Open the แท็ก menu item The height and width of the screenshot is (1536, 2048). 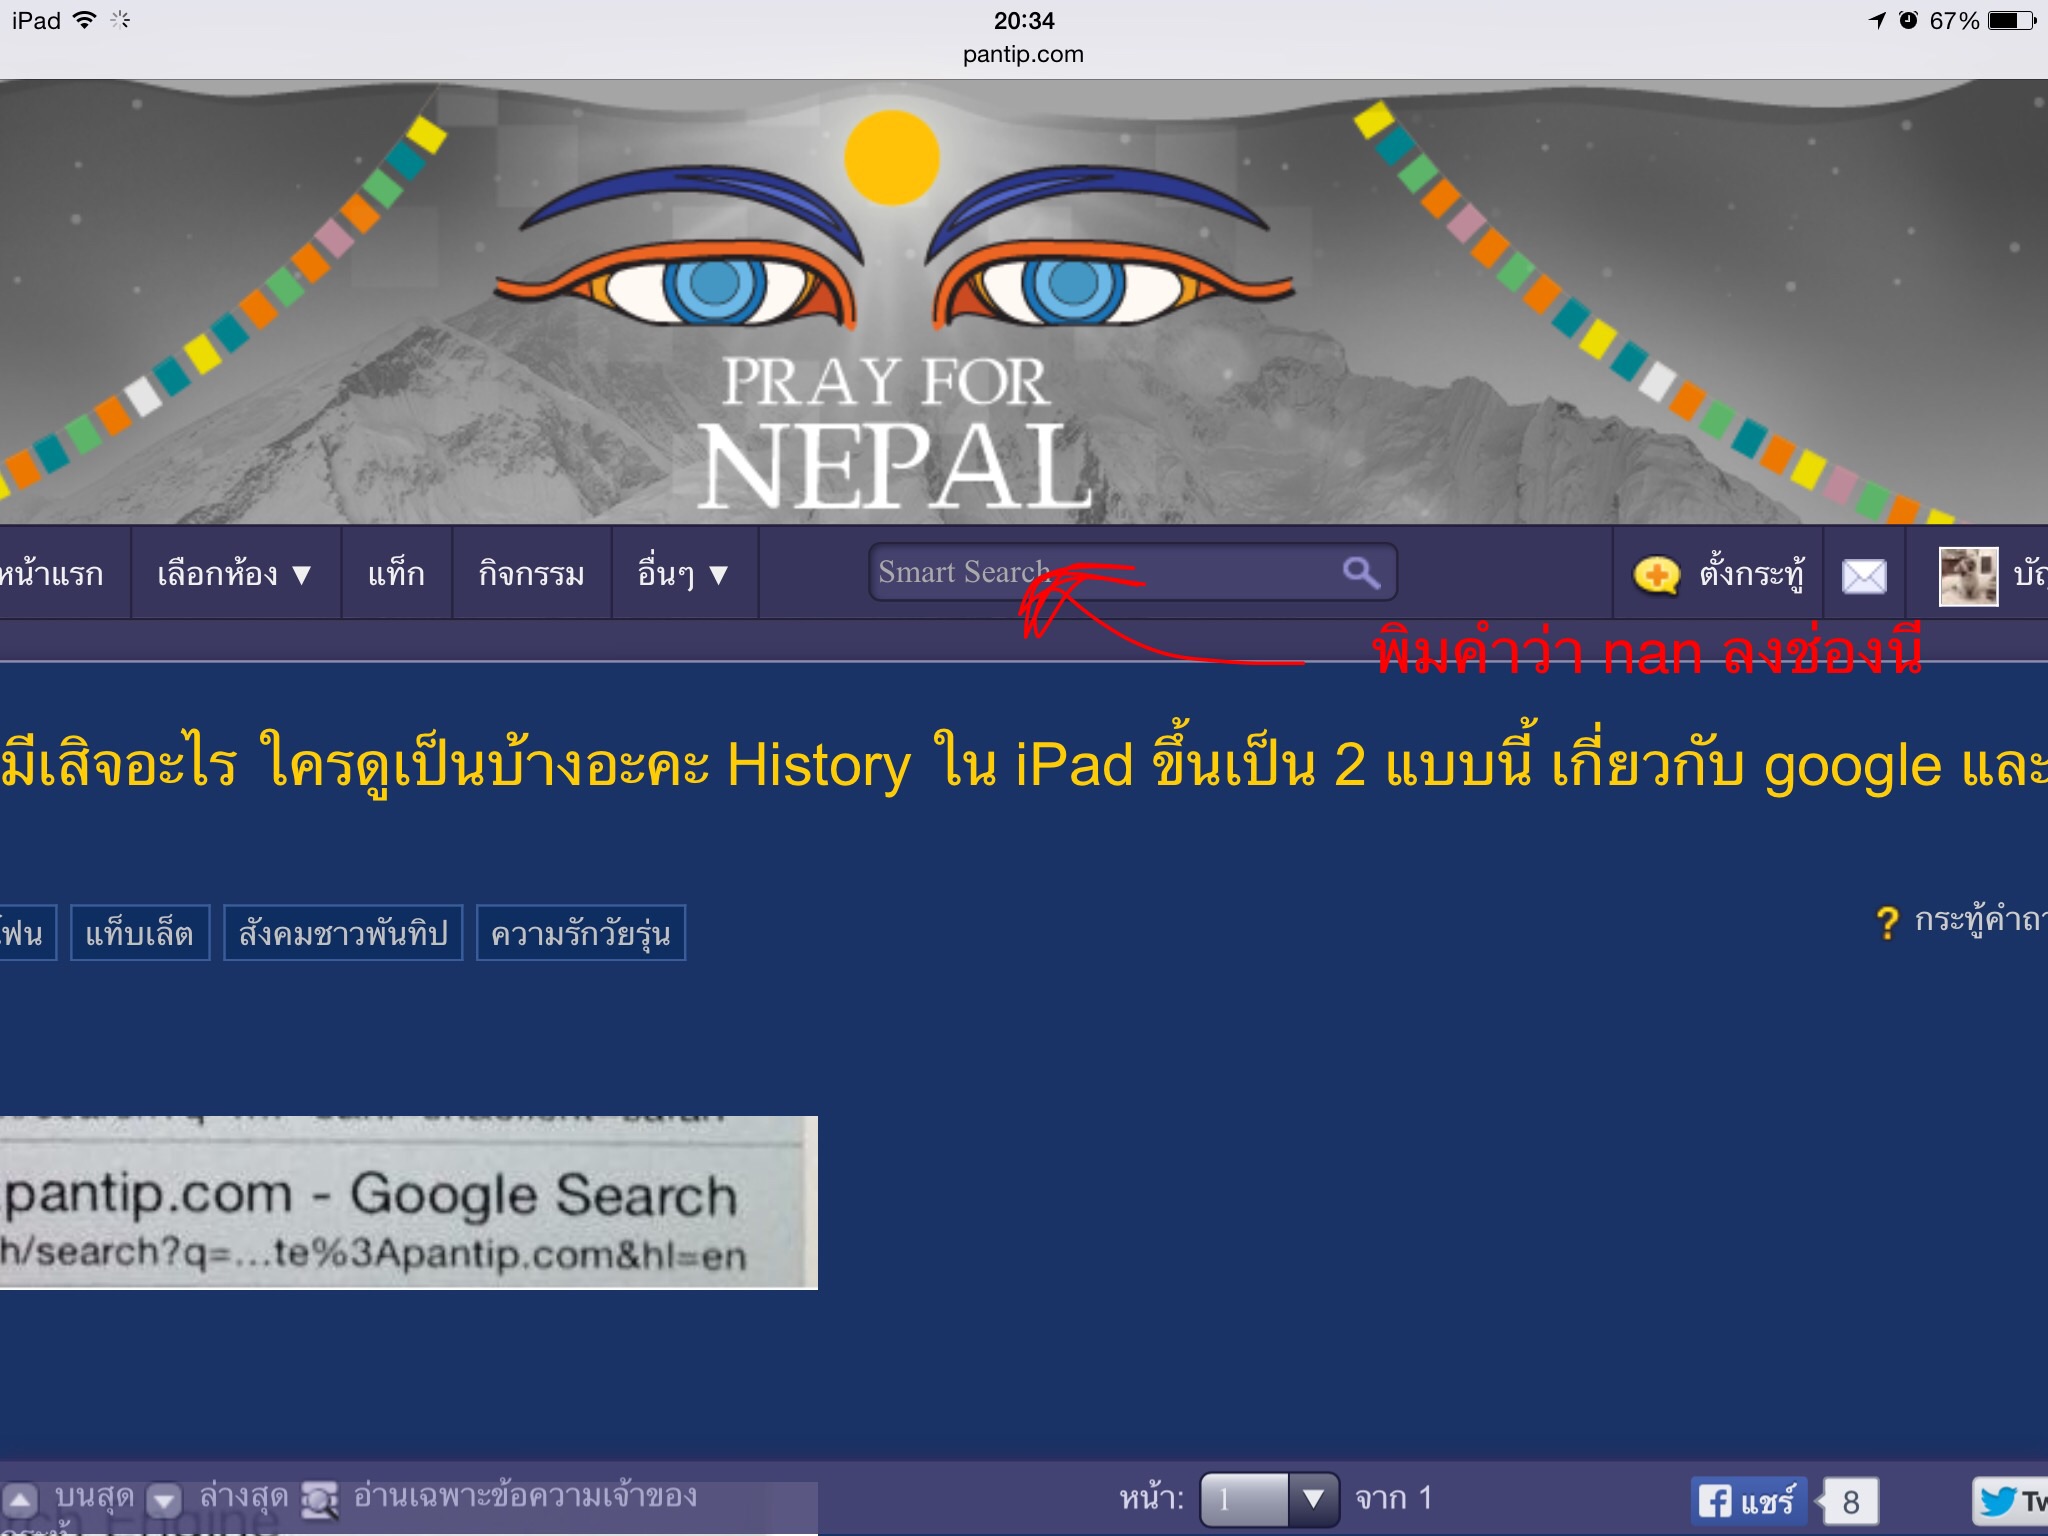(x=396, y=574)
